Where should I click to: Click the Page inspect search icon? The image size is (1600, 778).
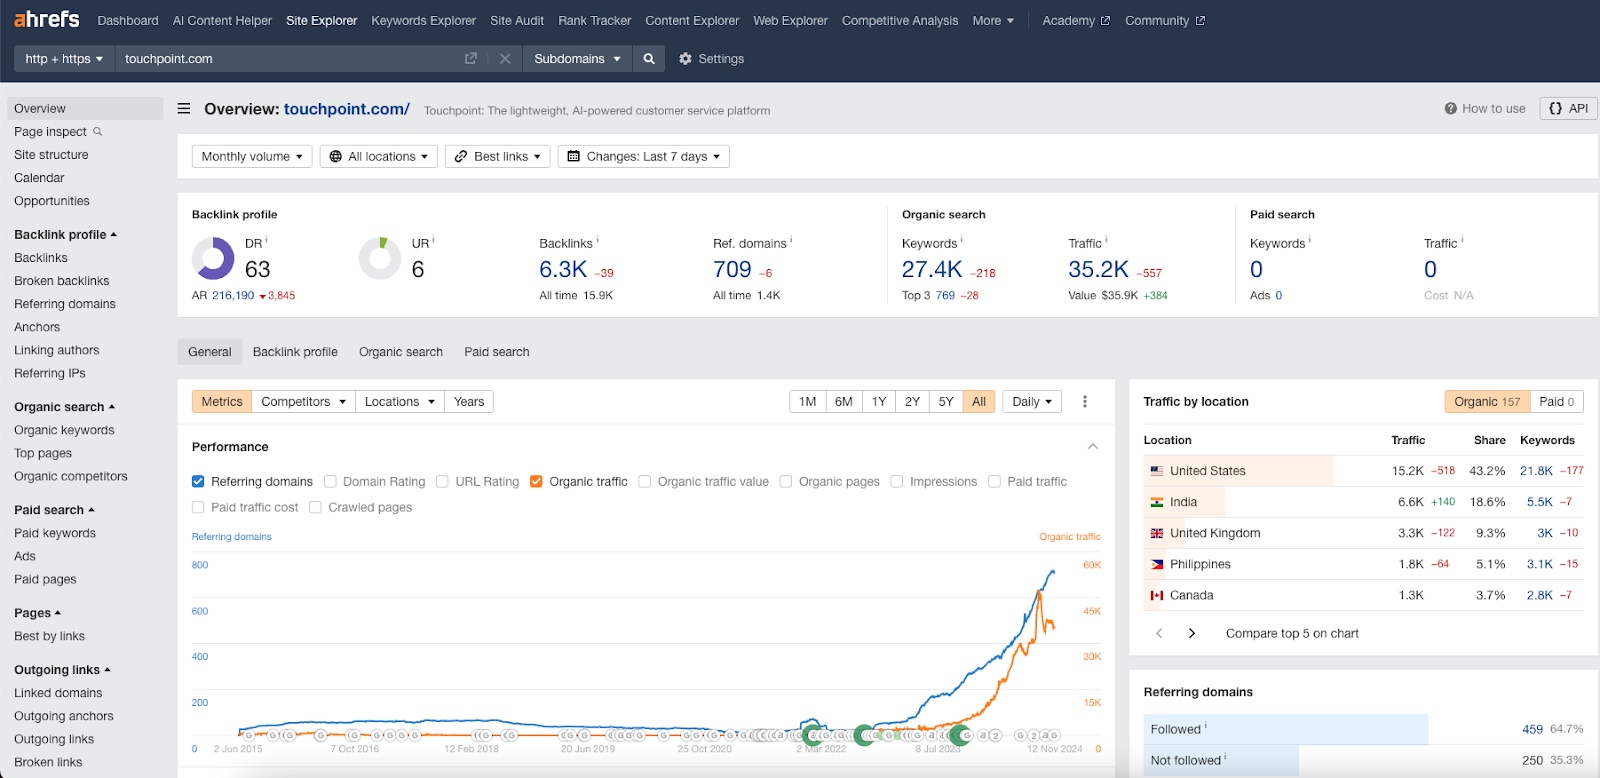[x=98, y=131]
